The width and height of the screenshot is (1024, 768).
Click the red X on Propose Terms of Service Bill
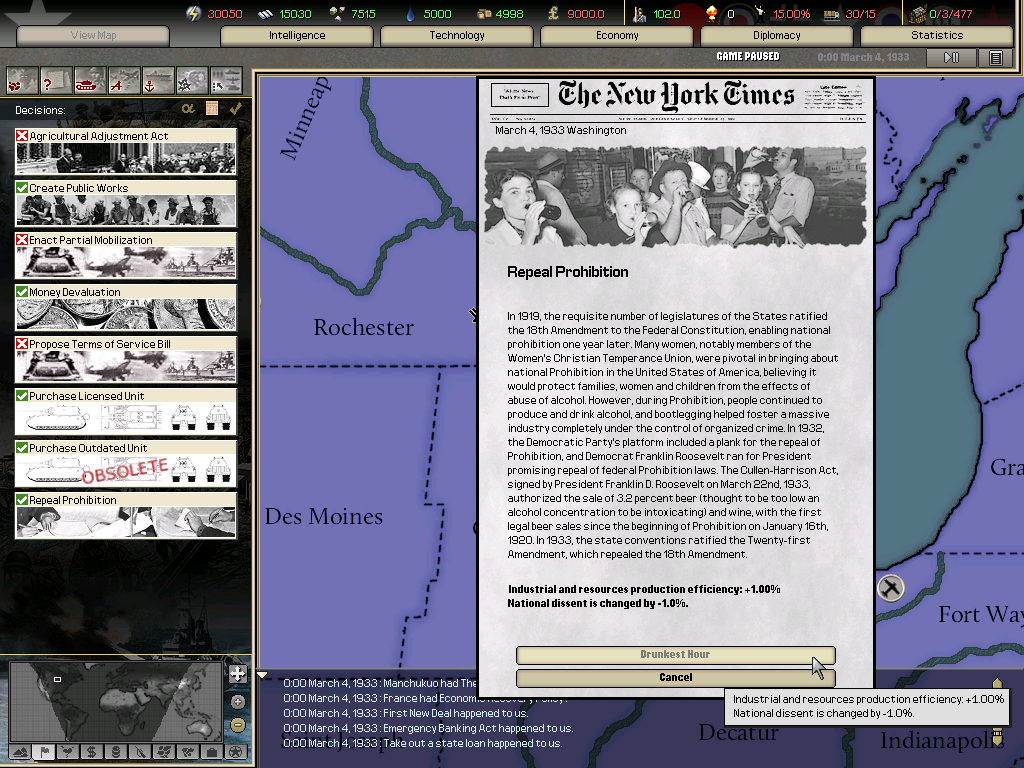pyautogui.click(x=22, y=344)
